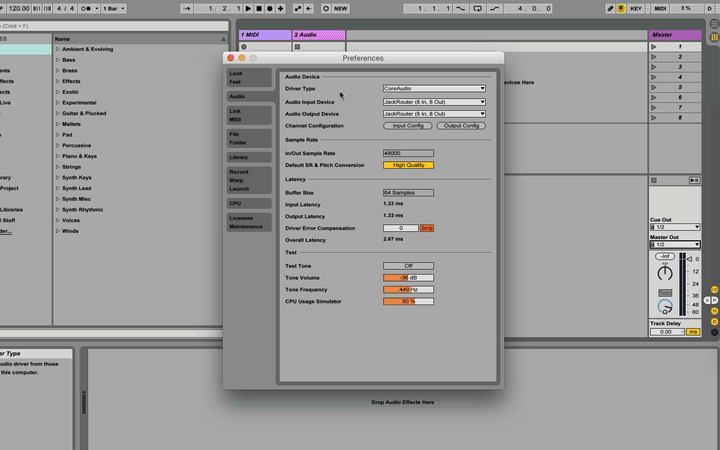Click the 1 MIDI track header
The image size is (720, 450).
[265, 35]
